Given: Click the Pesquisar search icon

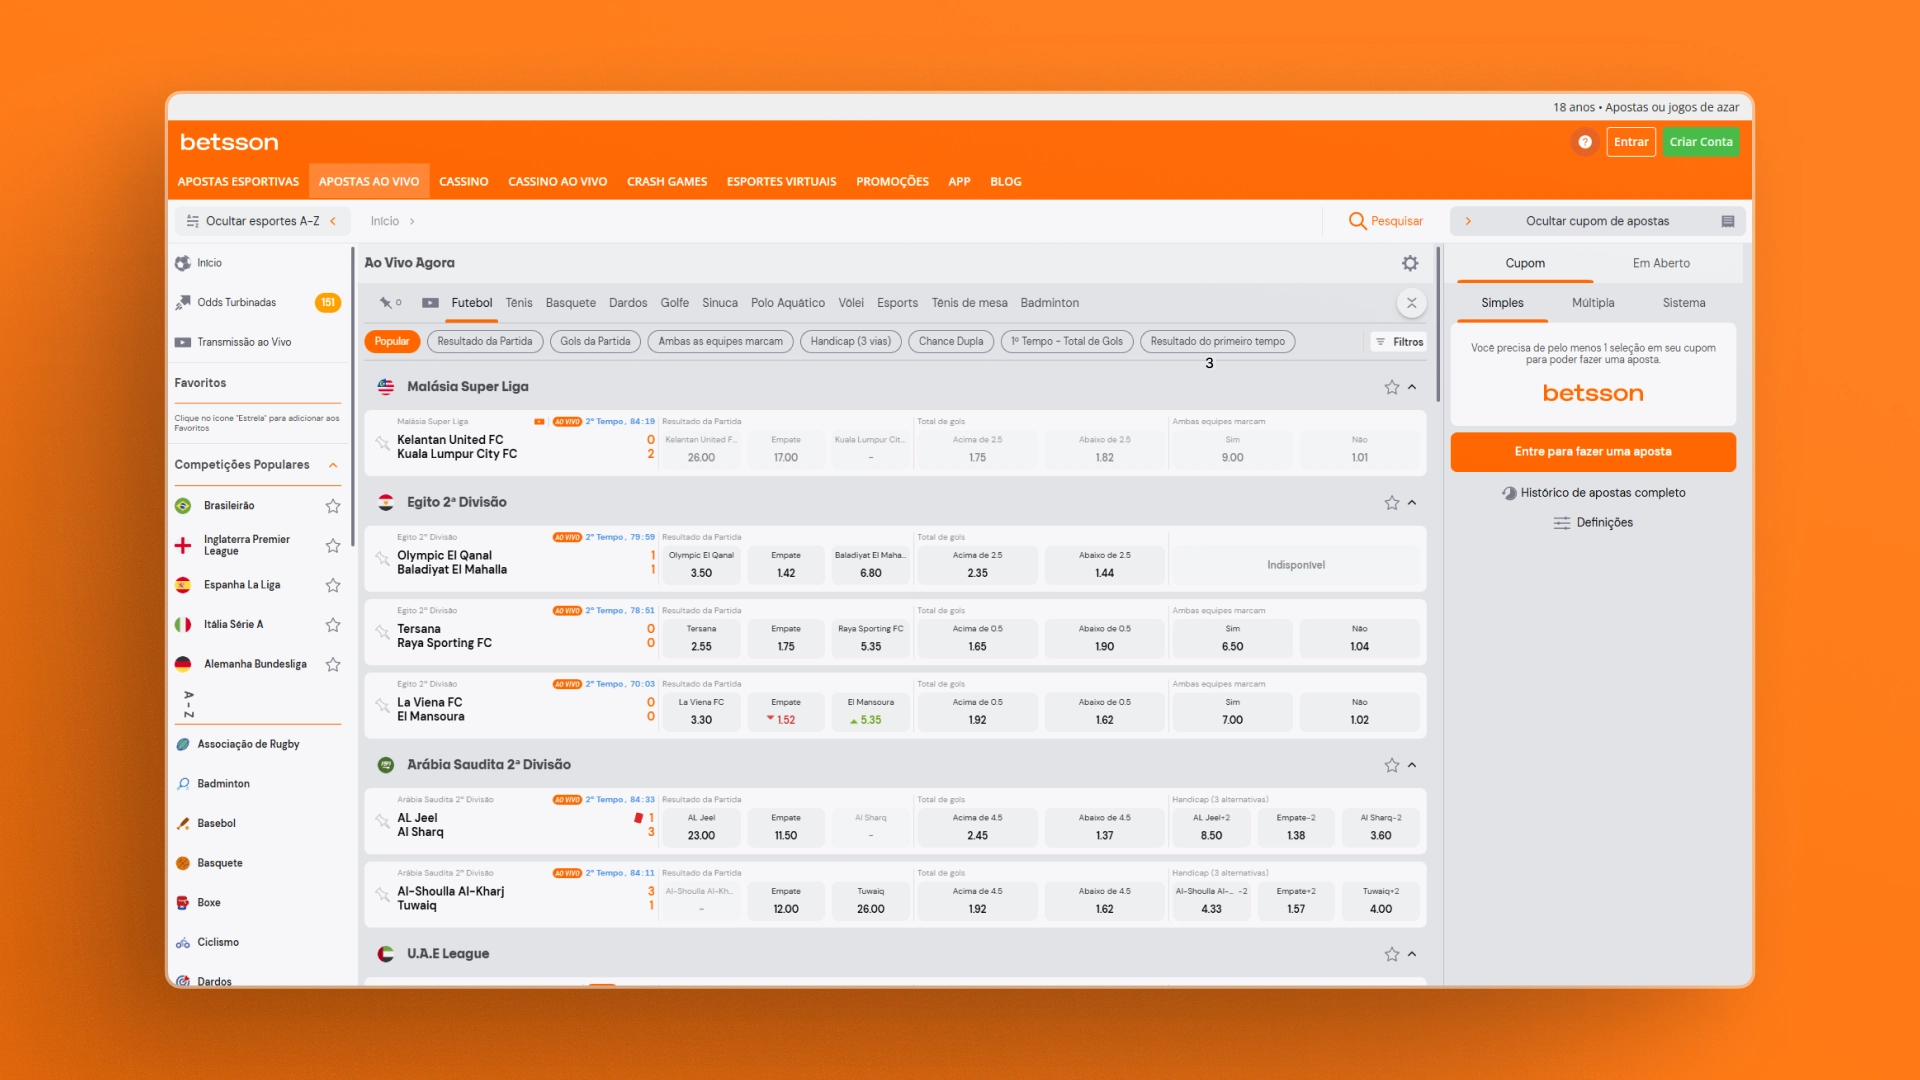Looking at the screenshot, I should click(x=1357, y=221).
